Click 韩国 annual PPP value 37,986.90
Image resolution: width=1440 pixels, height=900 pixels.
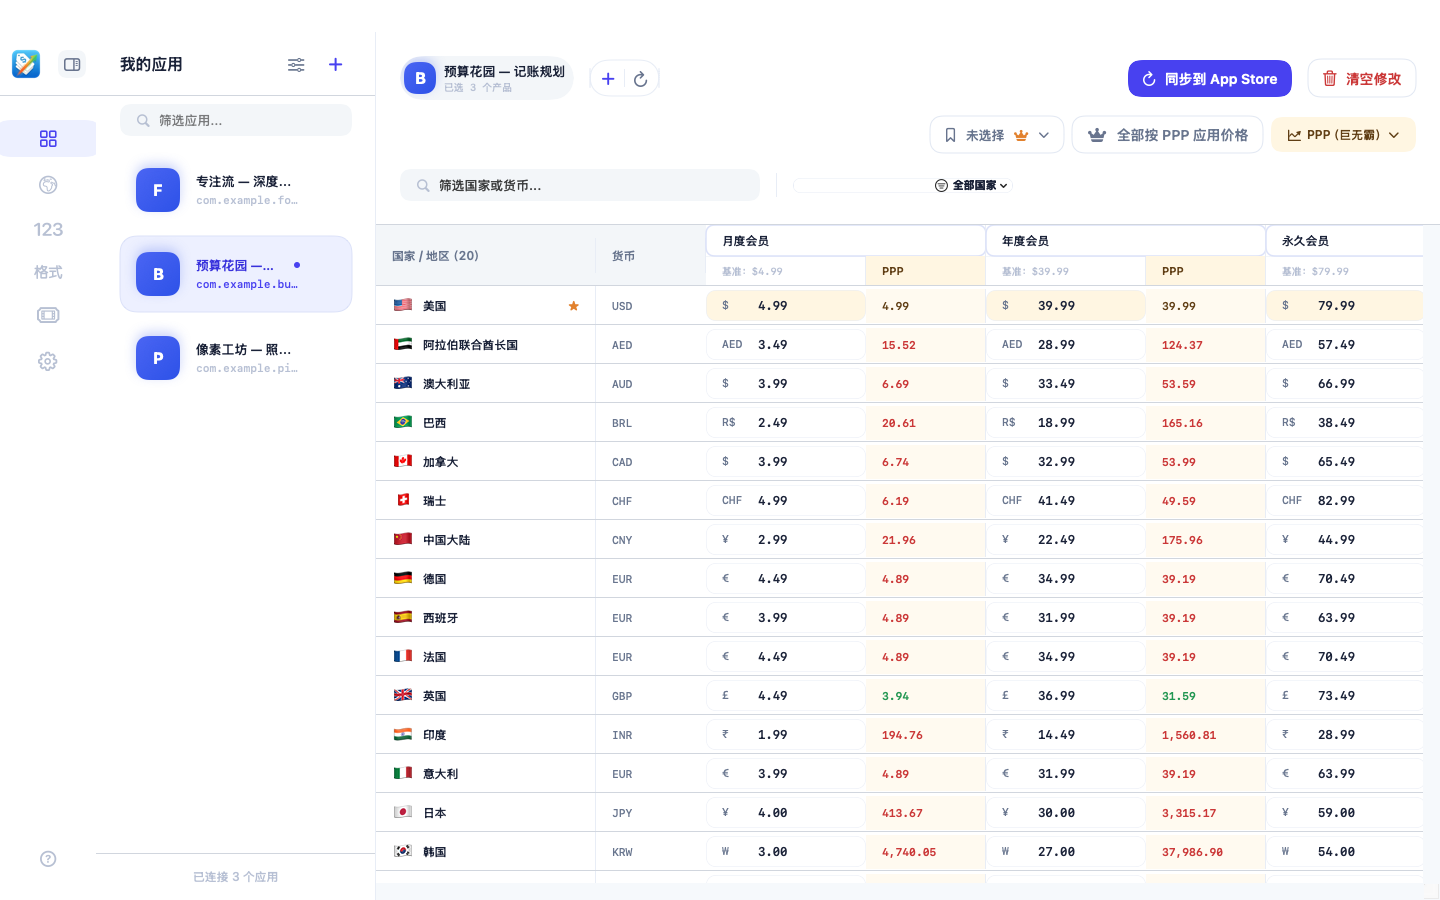1192,852
